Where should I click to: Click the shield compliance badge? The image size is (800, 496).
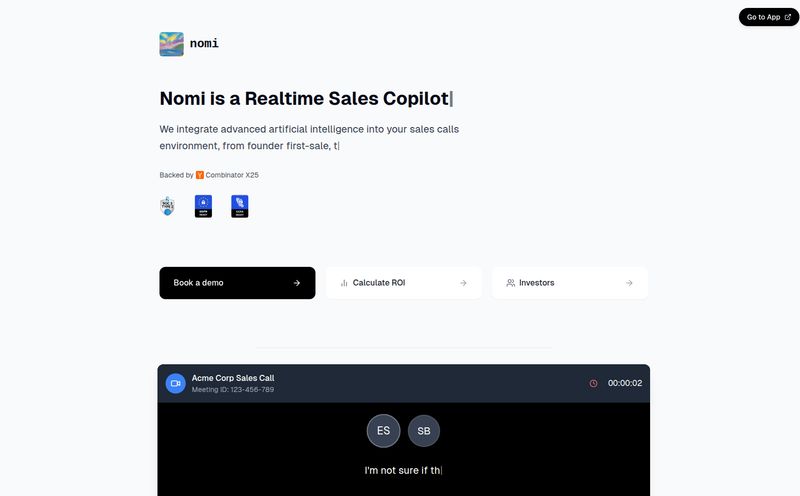pyautogui.click(x=167, y=206)
